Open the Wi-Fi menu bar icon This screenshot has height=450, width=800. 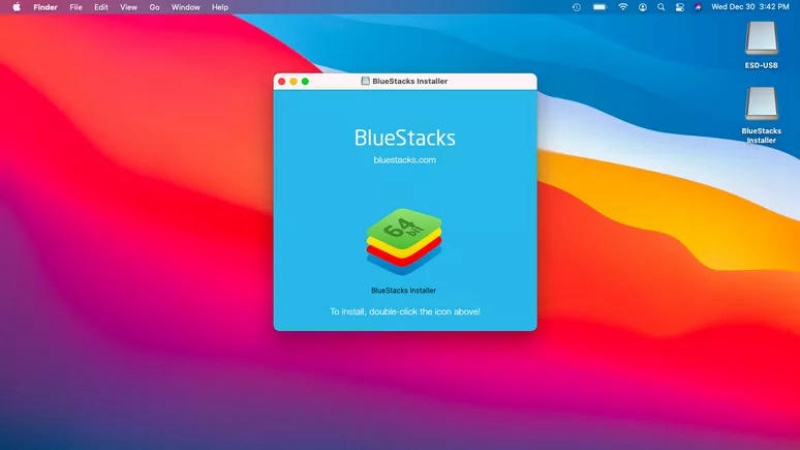pyautogui.click(x=623, y=7)
